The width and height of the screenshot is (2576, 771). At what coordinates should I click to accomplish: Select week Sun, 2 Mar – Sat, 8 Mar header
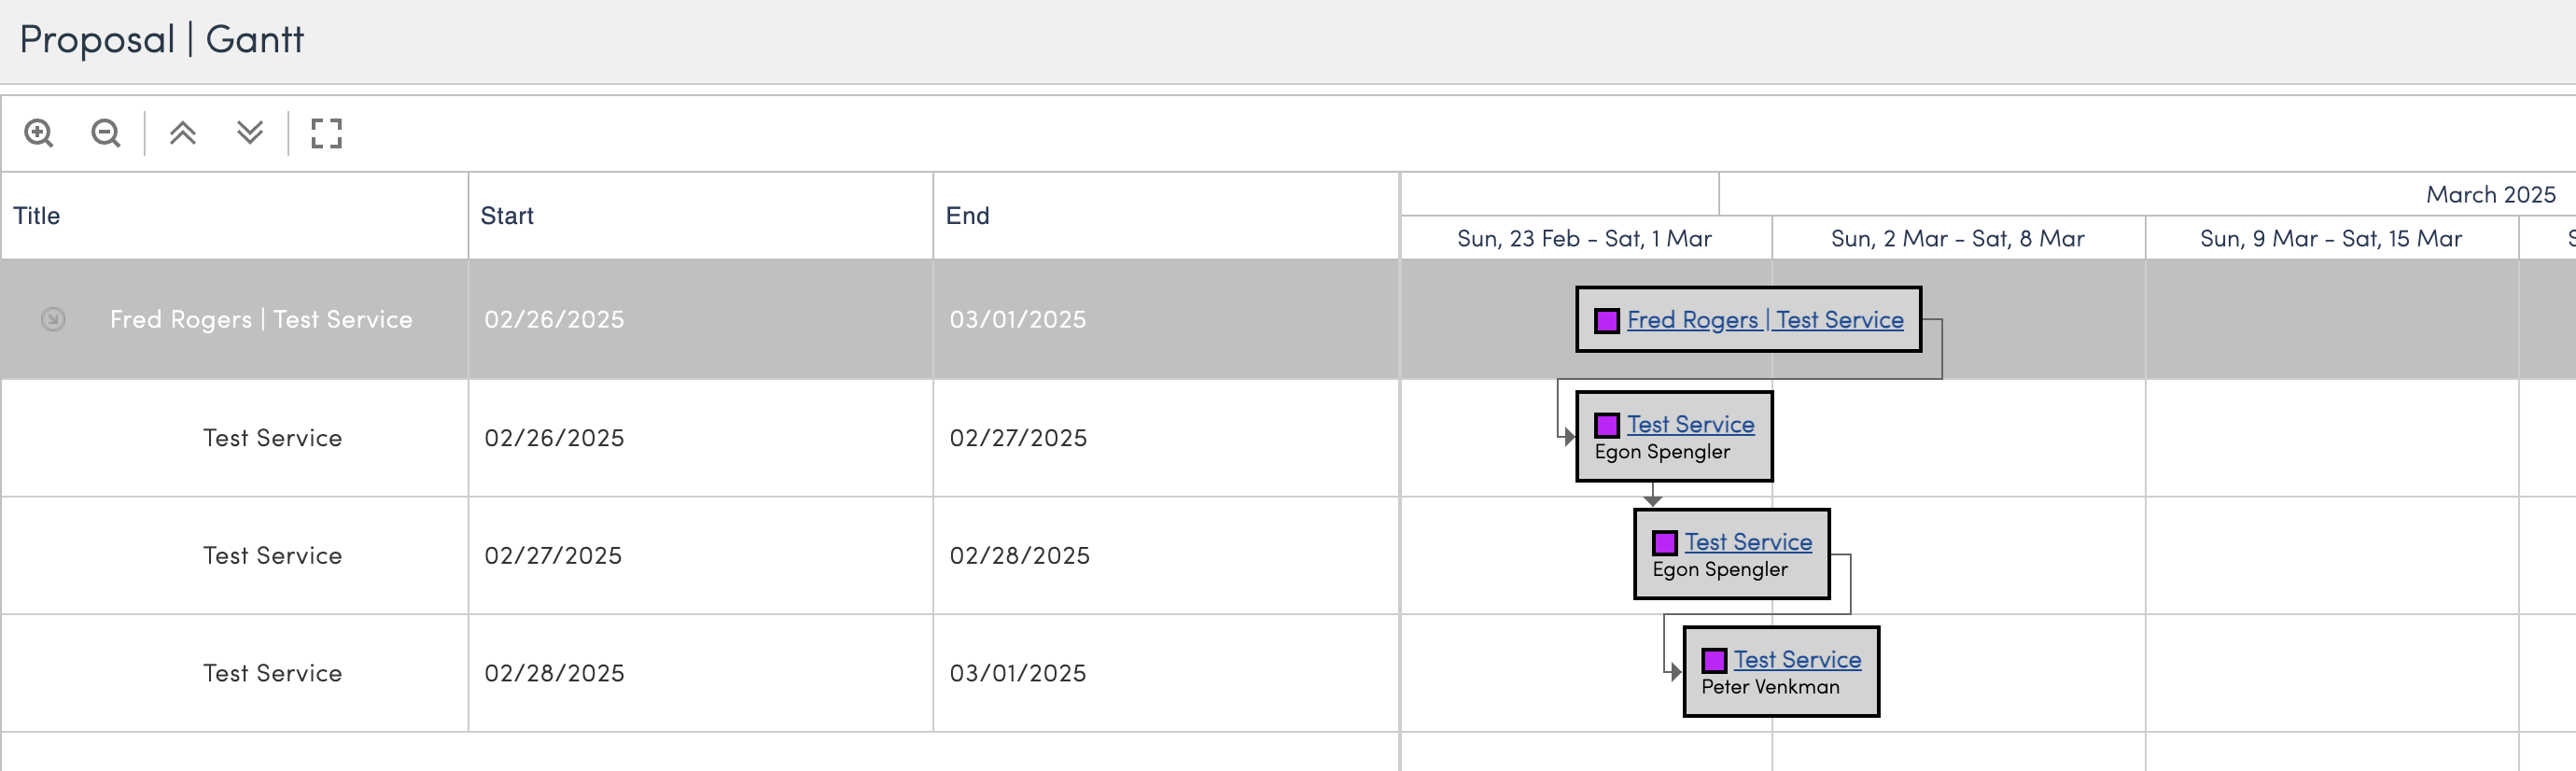[x=1957, y=238]
